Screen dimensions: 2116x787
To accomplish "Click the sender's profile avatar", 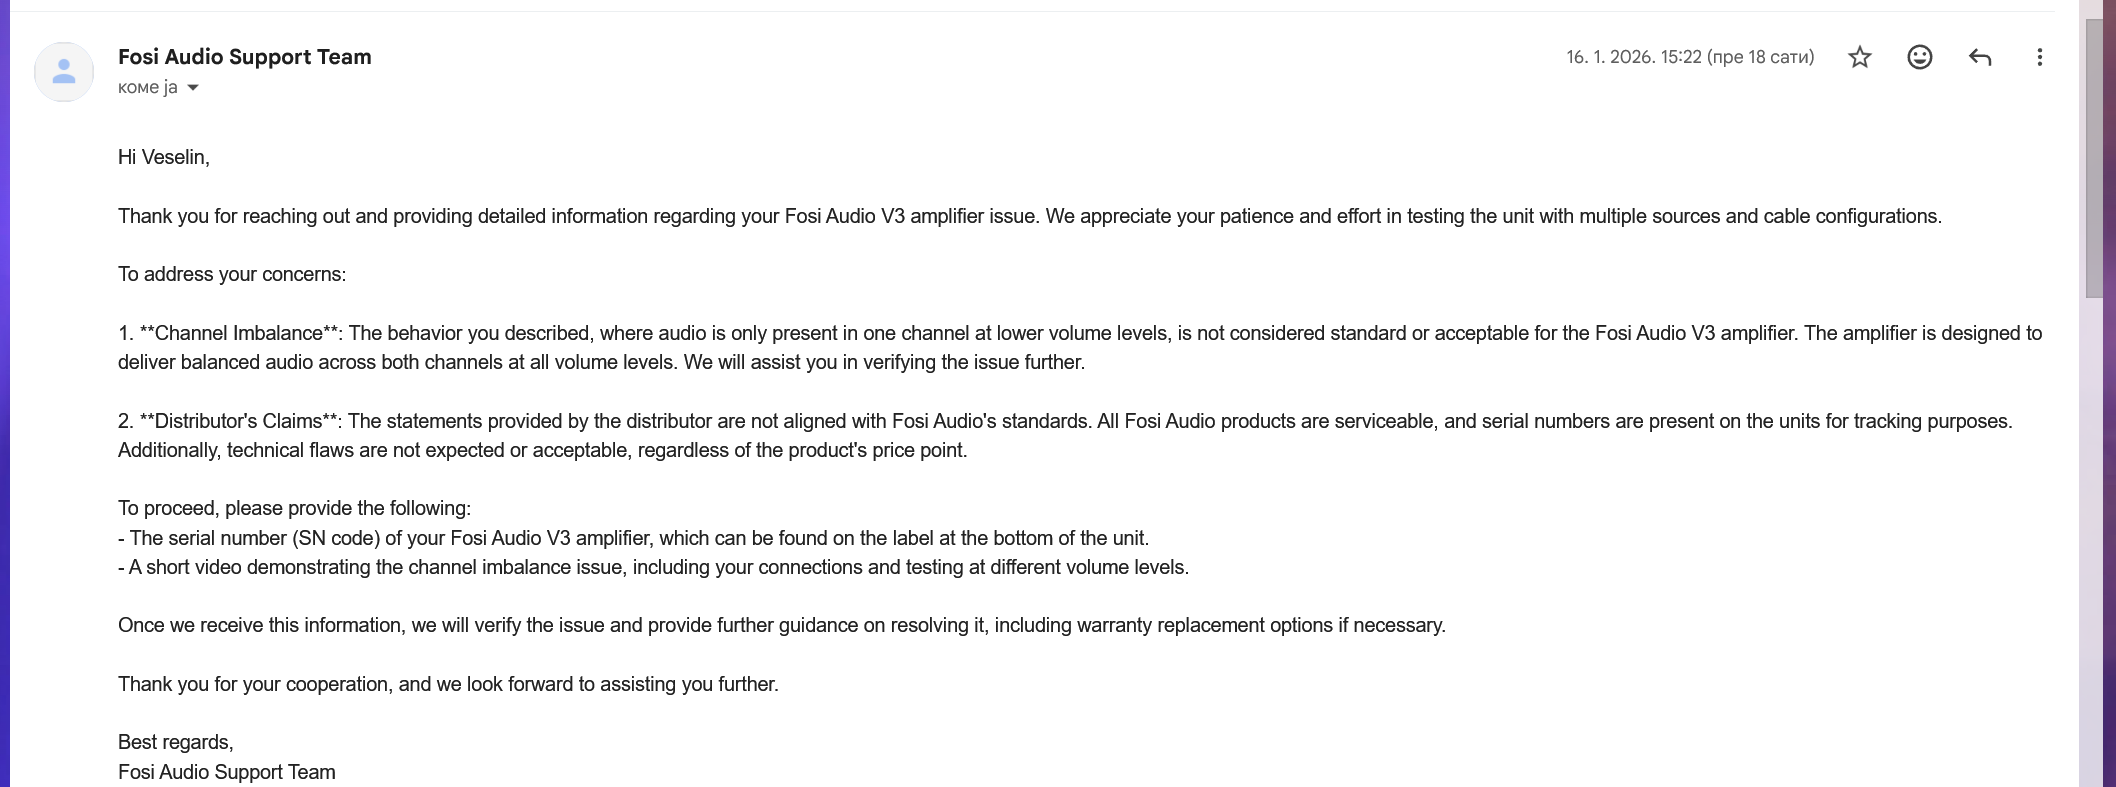I will click(64, 71).
